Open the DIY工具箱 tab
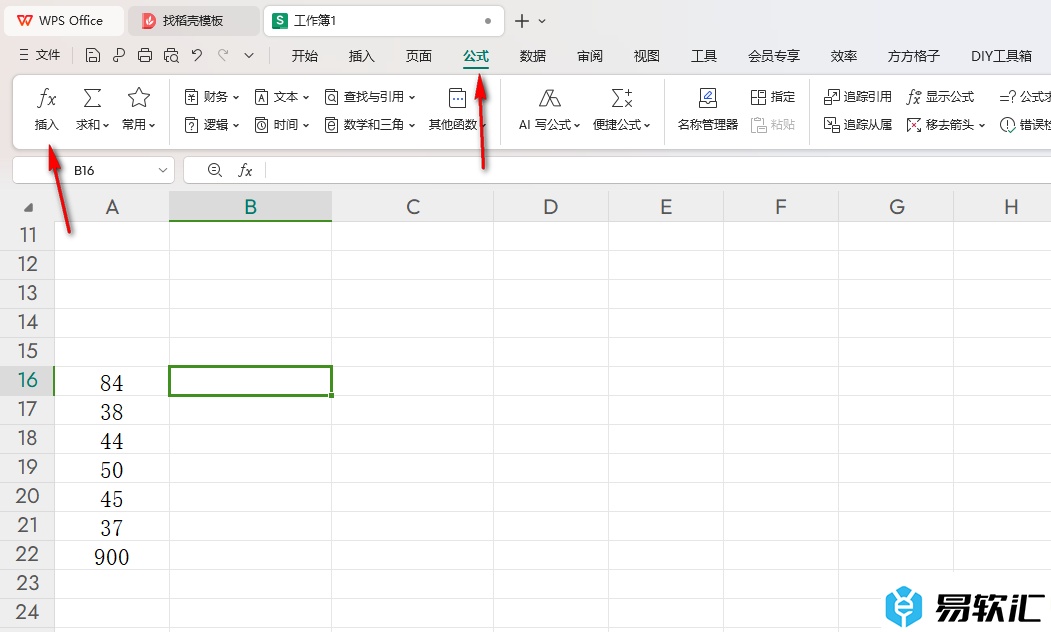The height and width of the screenshot is (632, 1051). tap(1001, 56)
